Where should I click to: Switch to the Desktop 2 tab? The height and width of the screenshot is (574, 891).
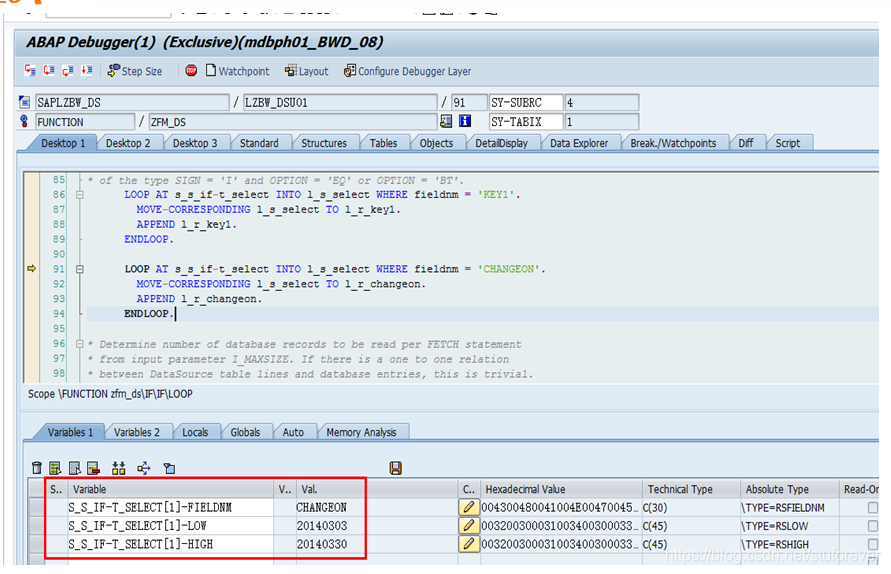tap(128, 143)
